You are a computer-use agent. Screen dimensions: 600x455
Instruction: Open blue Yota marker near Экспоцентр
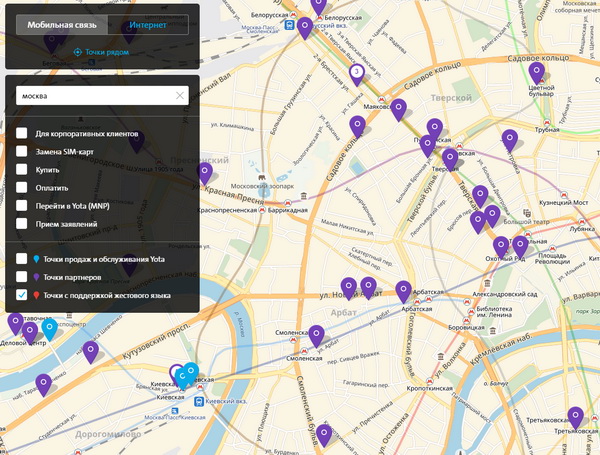49,329
